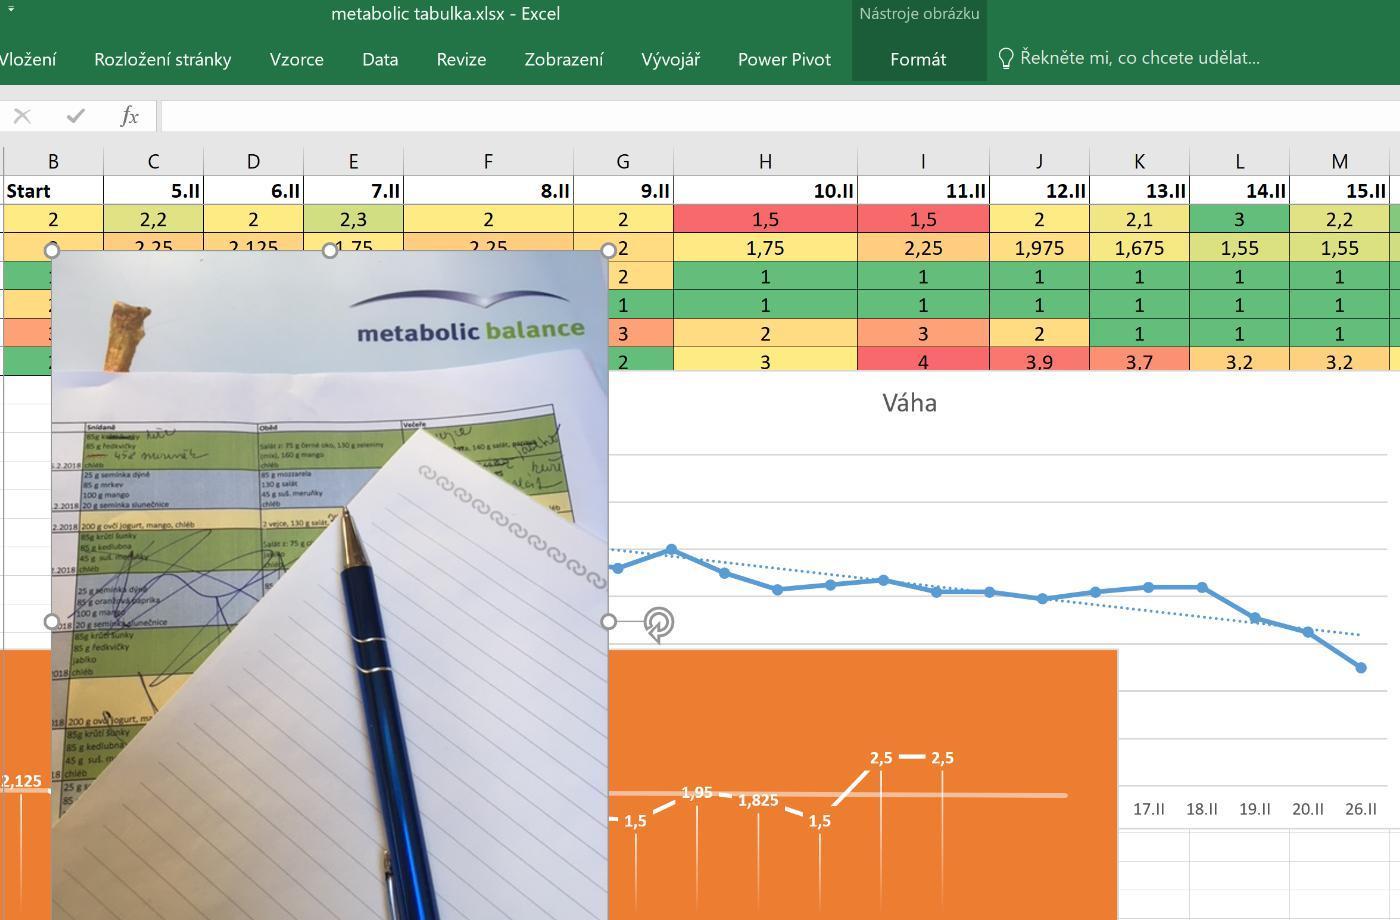The height and width of the screenshot is (920, 1400).
Task: Select the 'Váha' chart title
Action: coord(909,403)
